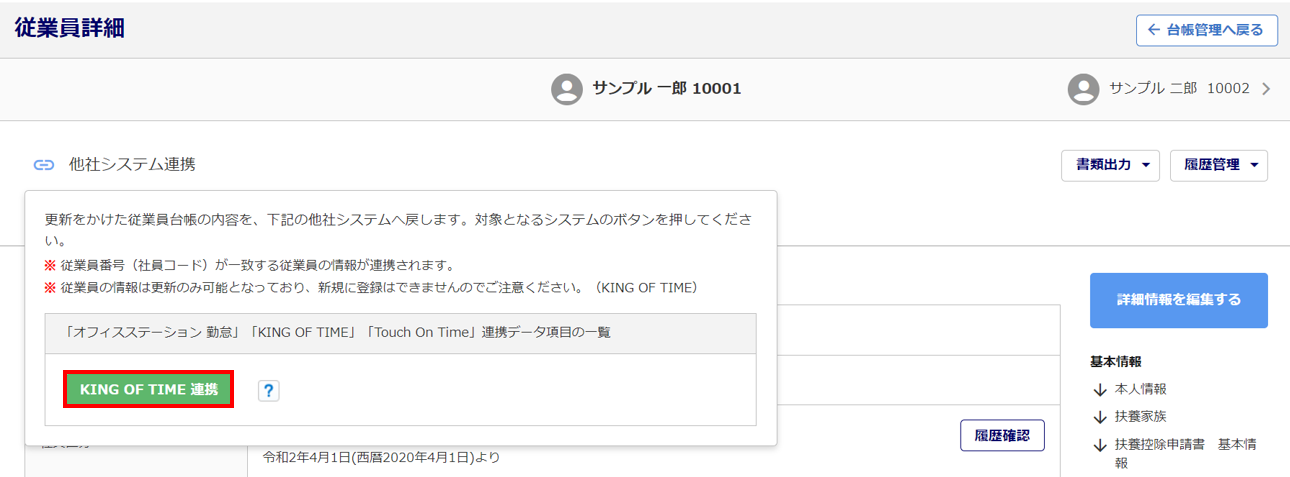Jump to 扶養控除申請書 基本情報 section
Image resolution: width=1290 pixels, height=477 pixels.
1185,454
